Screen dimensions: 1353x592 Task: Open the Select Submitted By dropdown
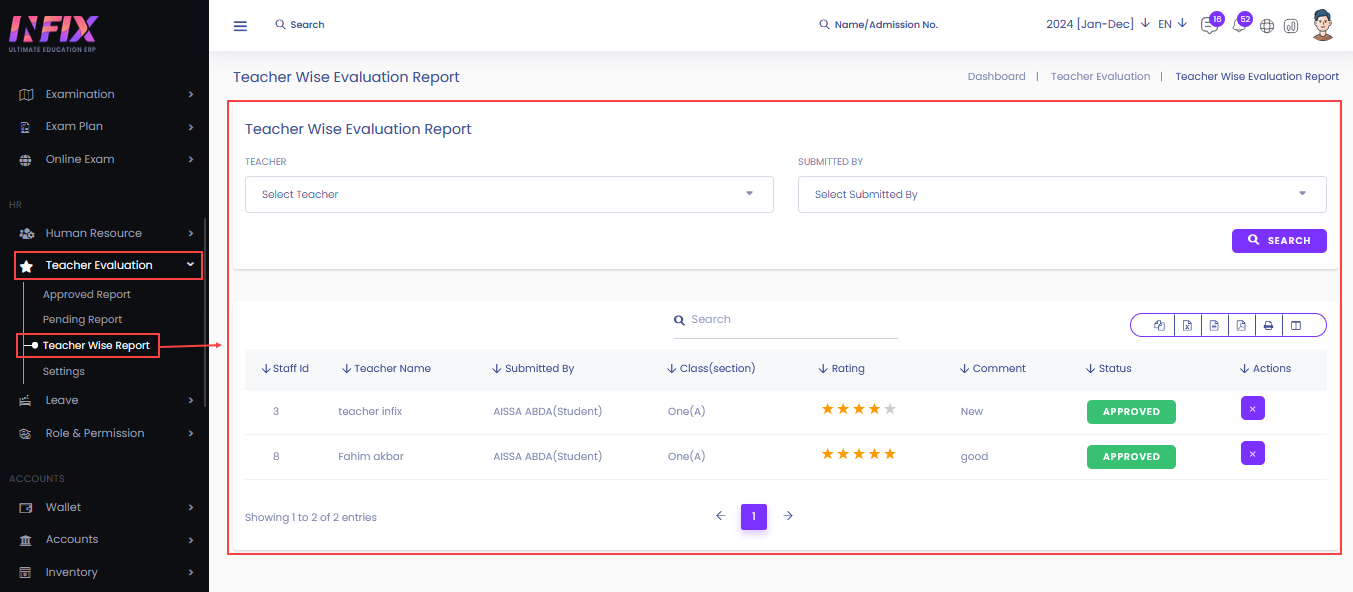point(1062,194)
